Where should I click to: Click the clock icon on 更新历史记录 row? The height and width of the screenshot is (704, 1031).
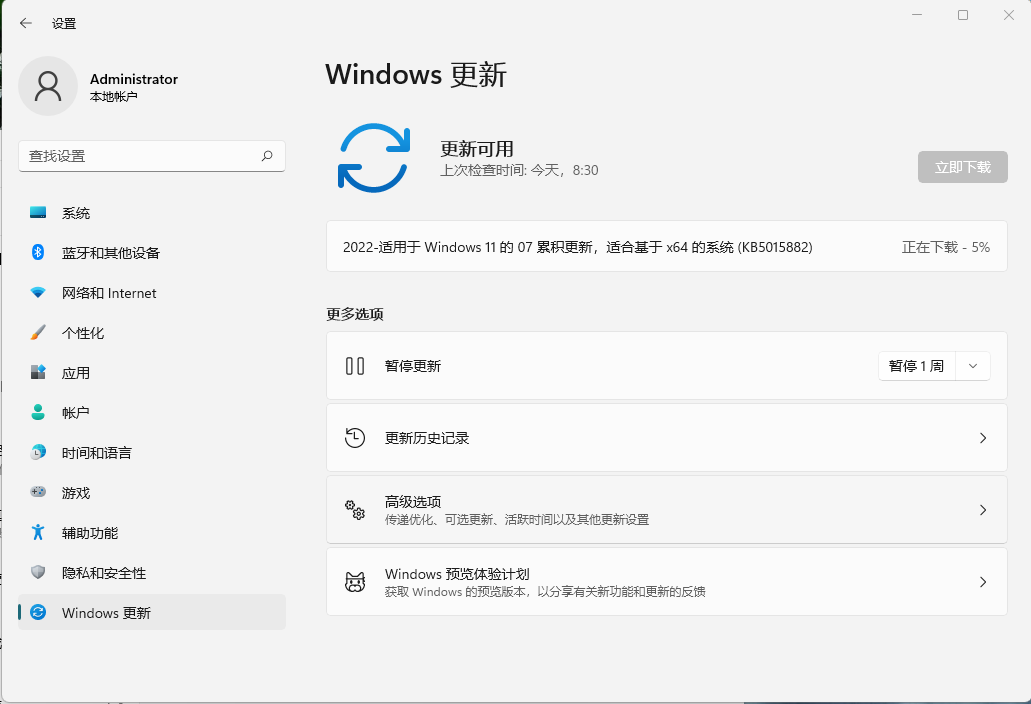coord(355,437)
